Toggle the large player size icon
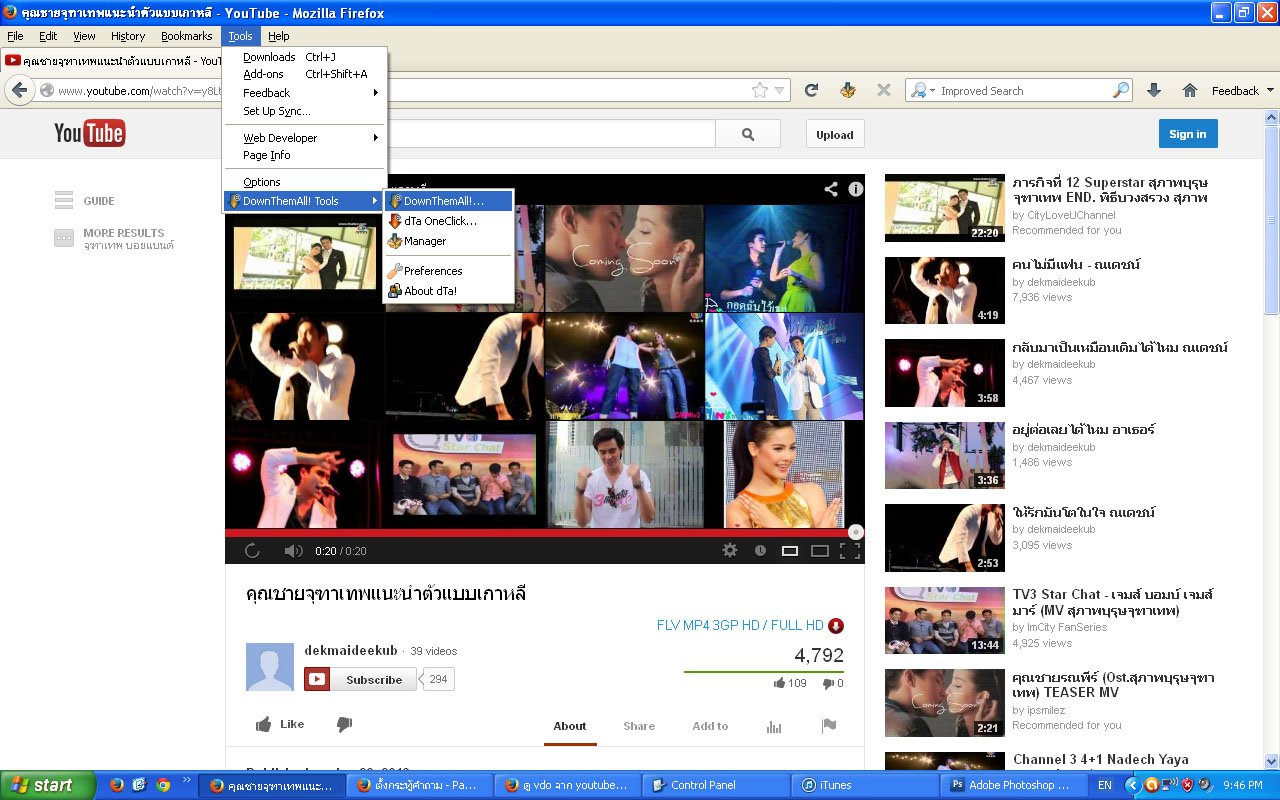 coord(820,550)
